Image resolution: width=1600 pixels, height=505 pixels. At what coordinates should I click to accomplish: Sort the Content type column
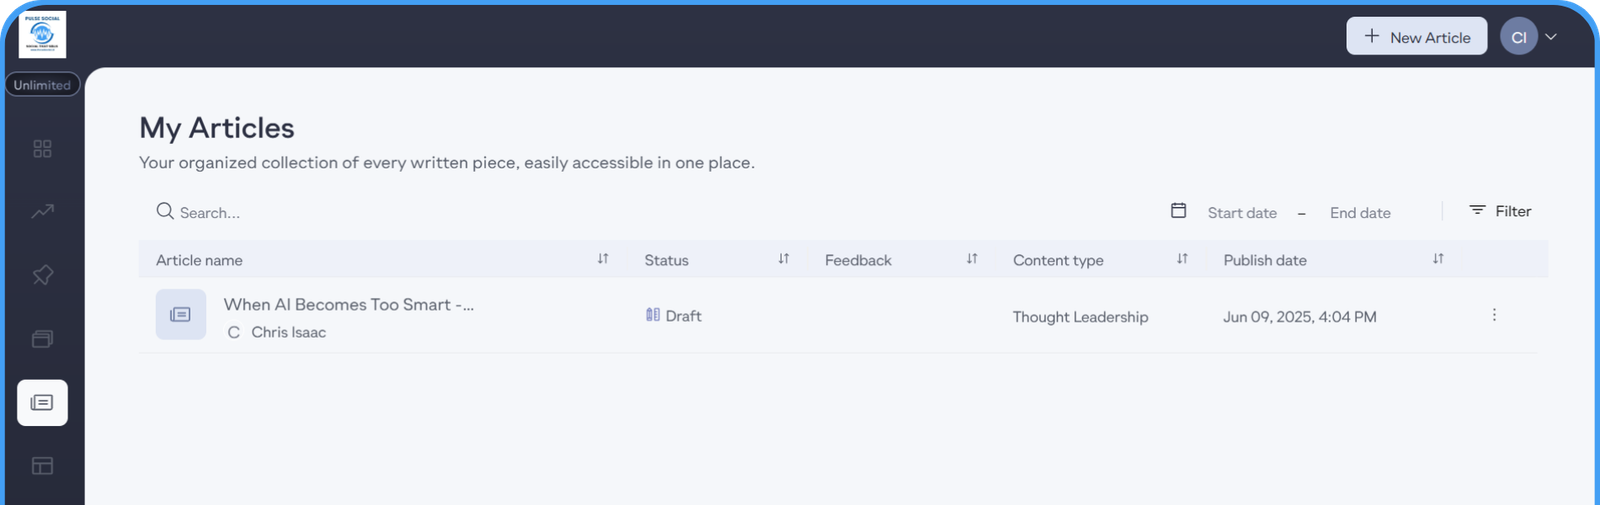1182,259
